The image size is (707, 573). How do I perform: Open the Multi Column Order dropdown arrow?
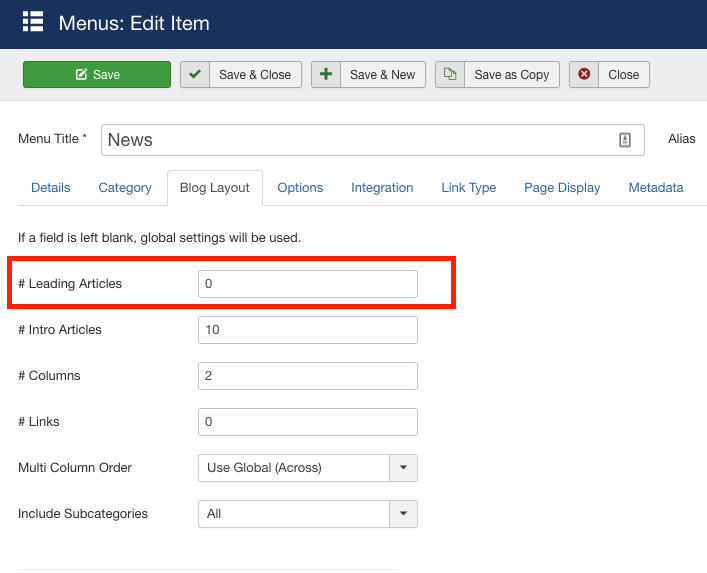pyautogui.click(x=404, y=467)
